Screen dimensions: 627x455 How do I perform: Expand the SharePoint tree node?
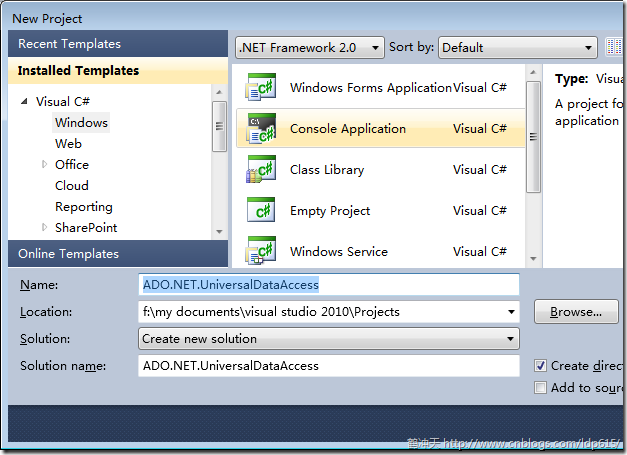click(x=44, y=228)
